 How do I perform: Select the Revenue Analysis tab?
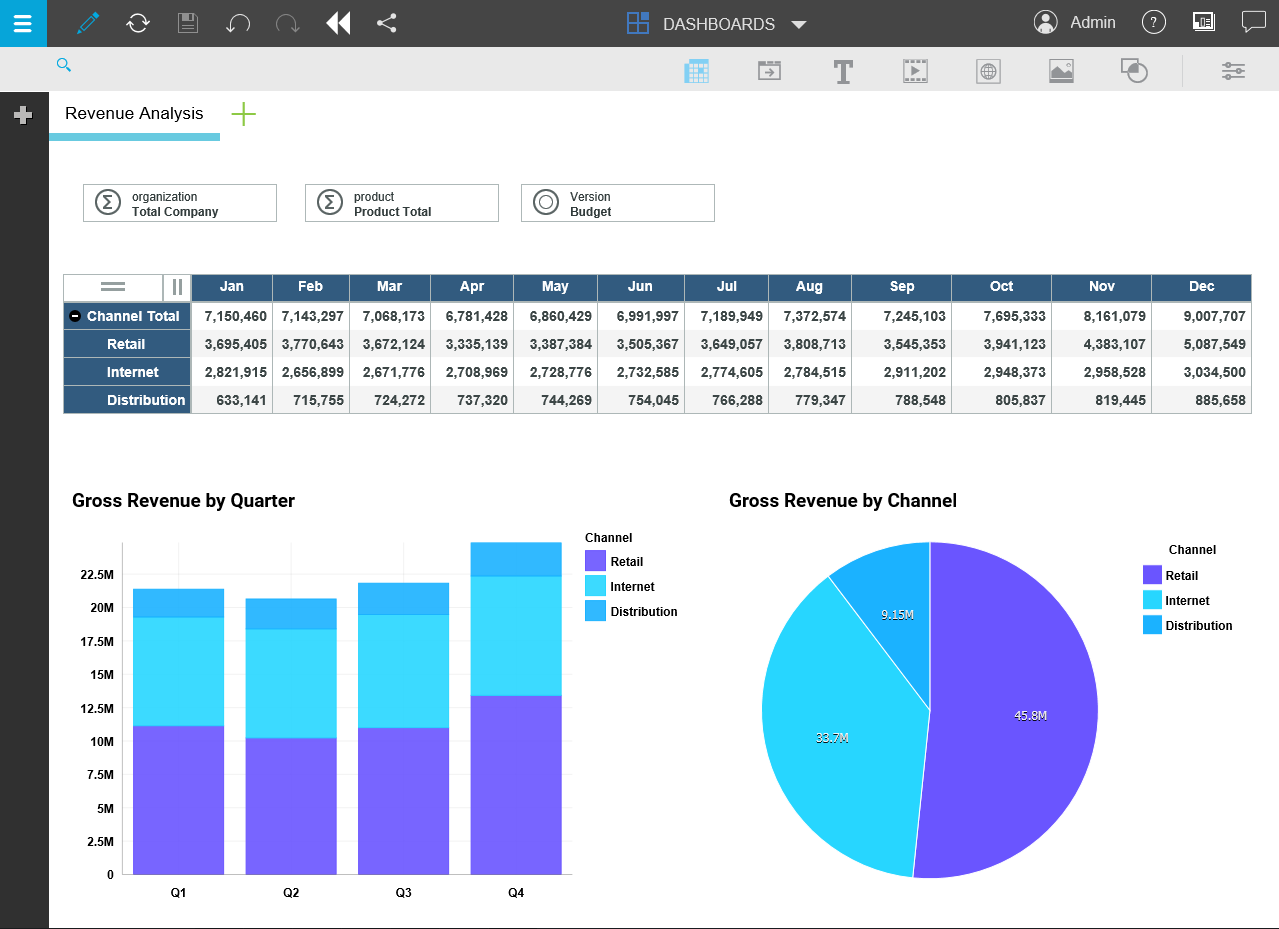[x=134, y=114]
